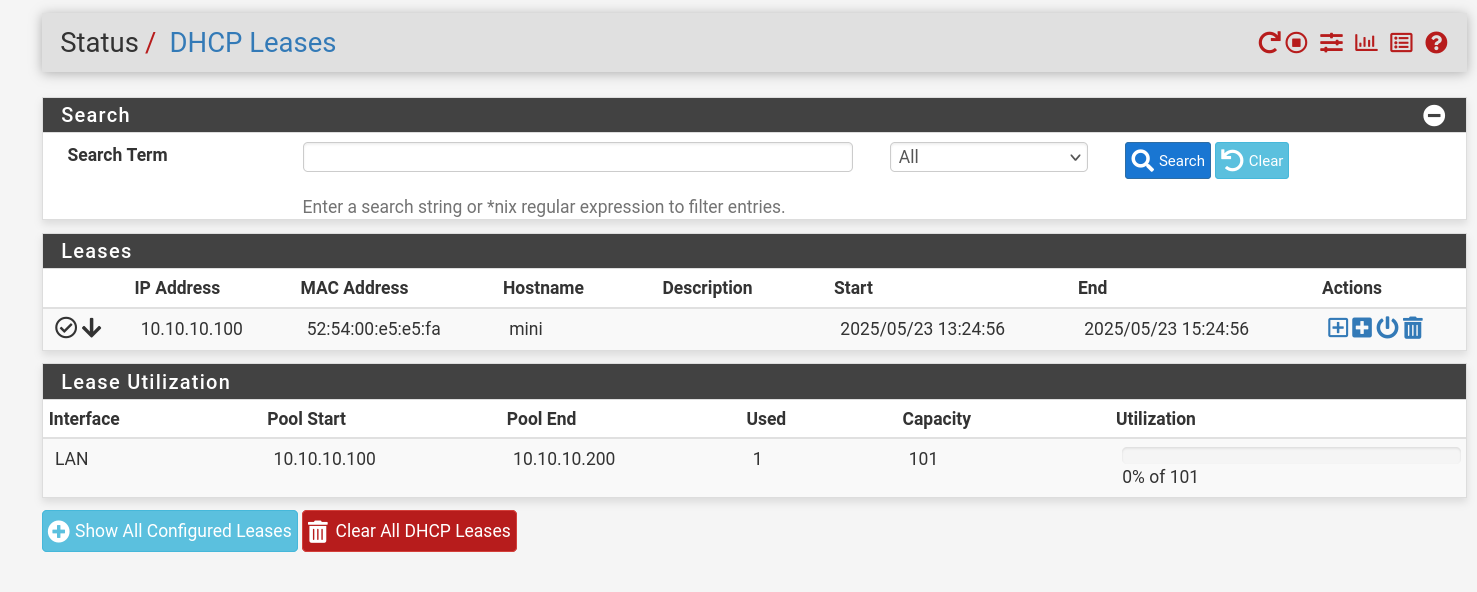The height and width of the screenshot is (592, 1477).
Task: Open related status bar-chart icon
Action: [1366, 43]
